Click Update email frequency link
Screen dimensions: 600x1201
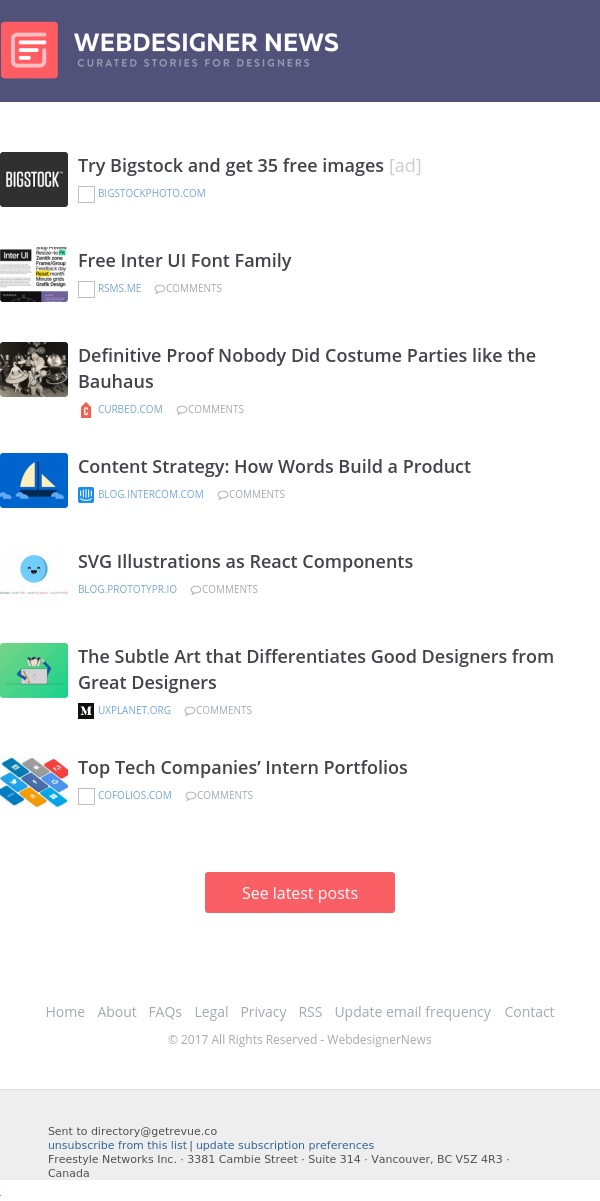point(412,1012)
